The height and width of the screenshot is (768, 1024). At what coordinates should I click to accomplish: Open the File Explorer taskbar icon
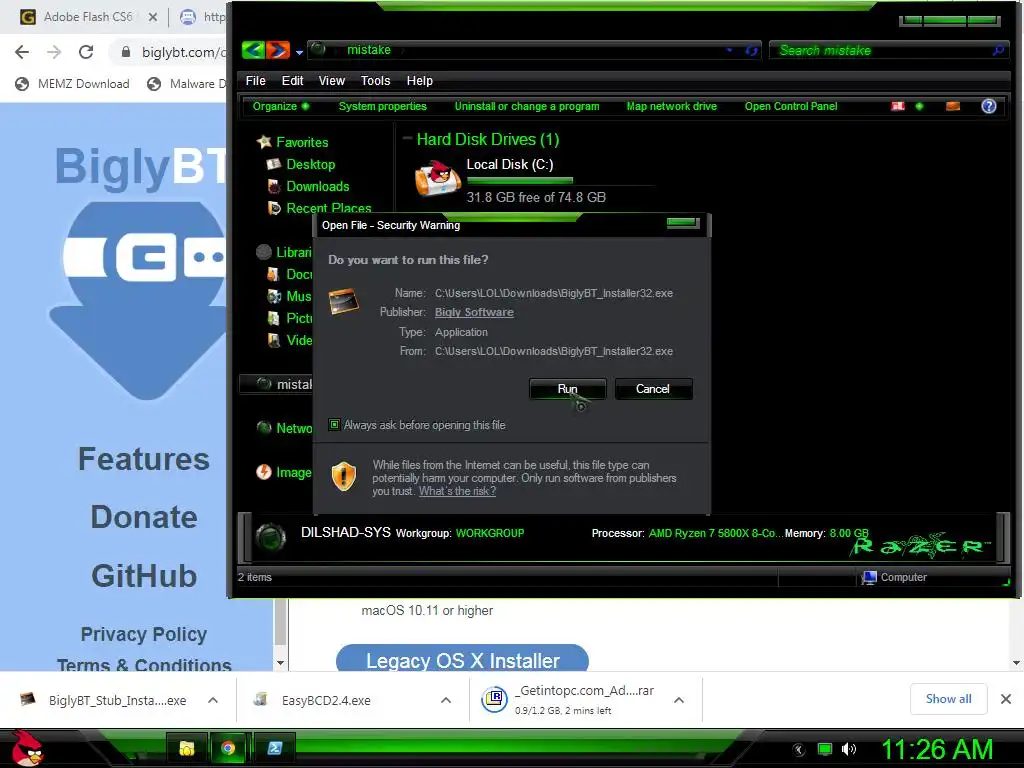tap(187, 748)
